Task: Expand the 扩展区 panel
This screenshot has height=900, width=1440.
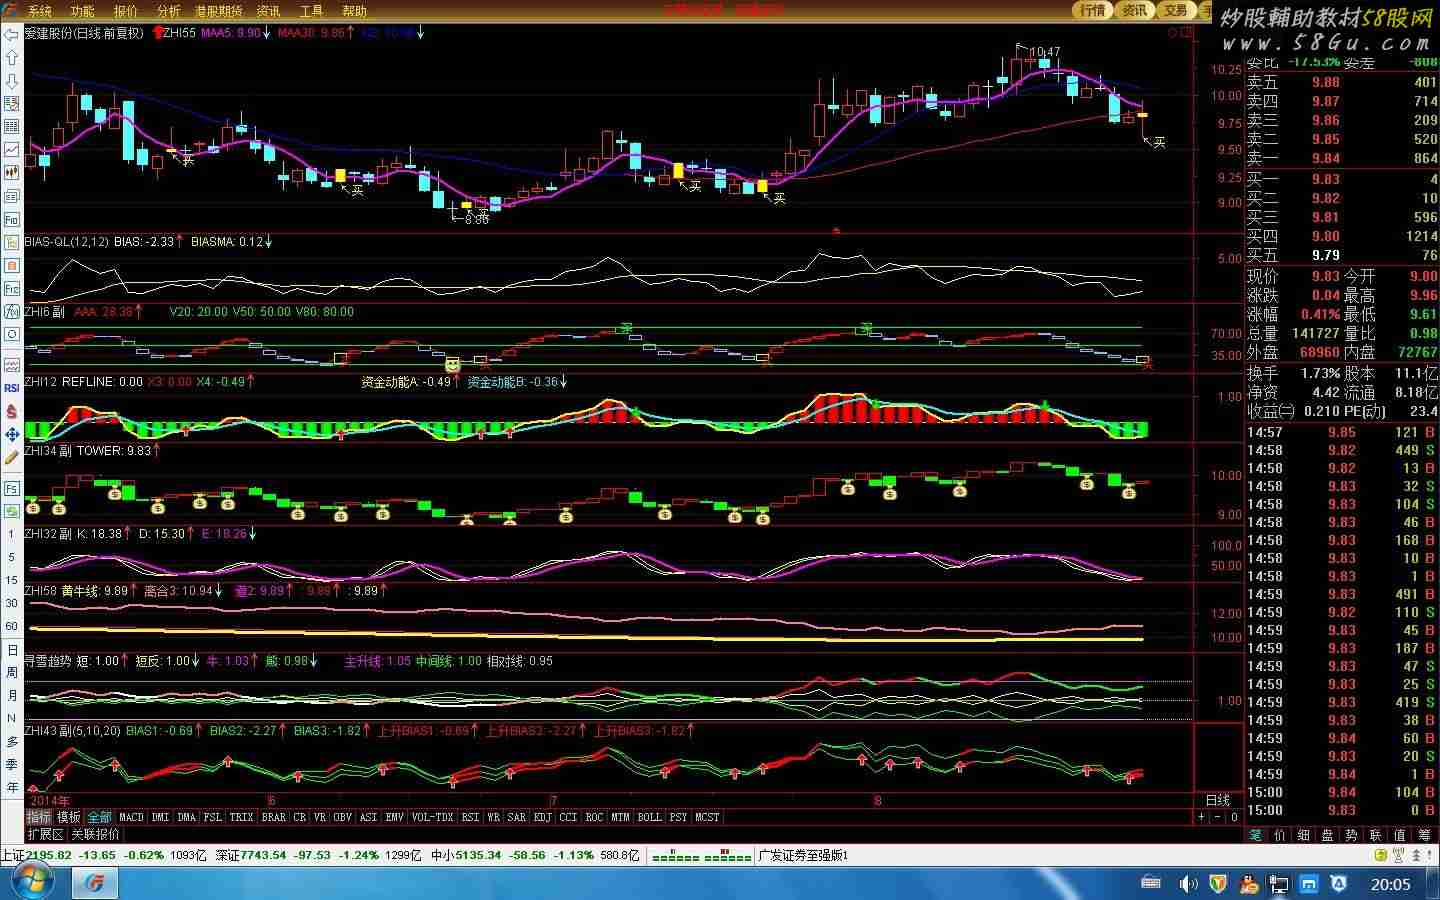Action: pos(45,834)
